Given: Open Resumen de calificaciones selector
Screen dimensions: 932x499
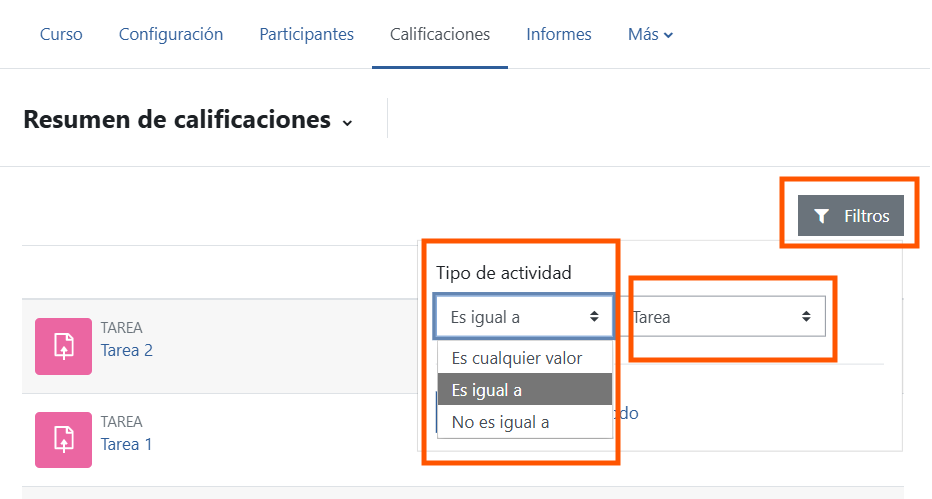Looking at the screenshot, I should [188, 119].
